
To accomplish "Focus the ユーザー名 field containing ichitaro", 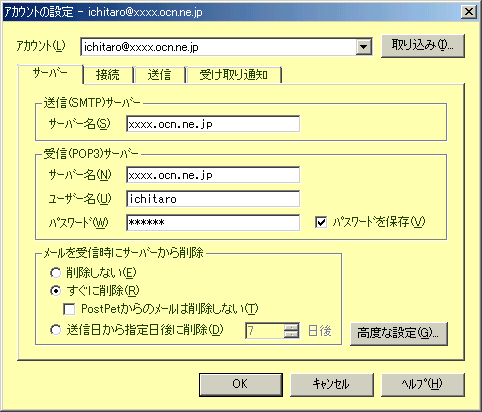I will [x=213, y=199].
